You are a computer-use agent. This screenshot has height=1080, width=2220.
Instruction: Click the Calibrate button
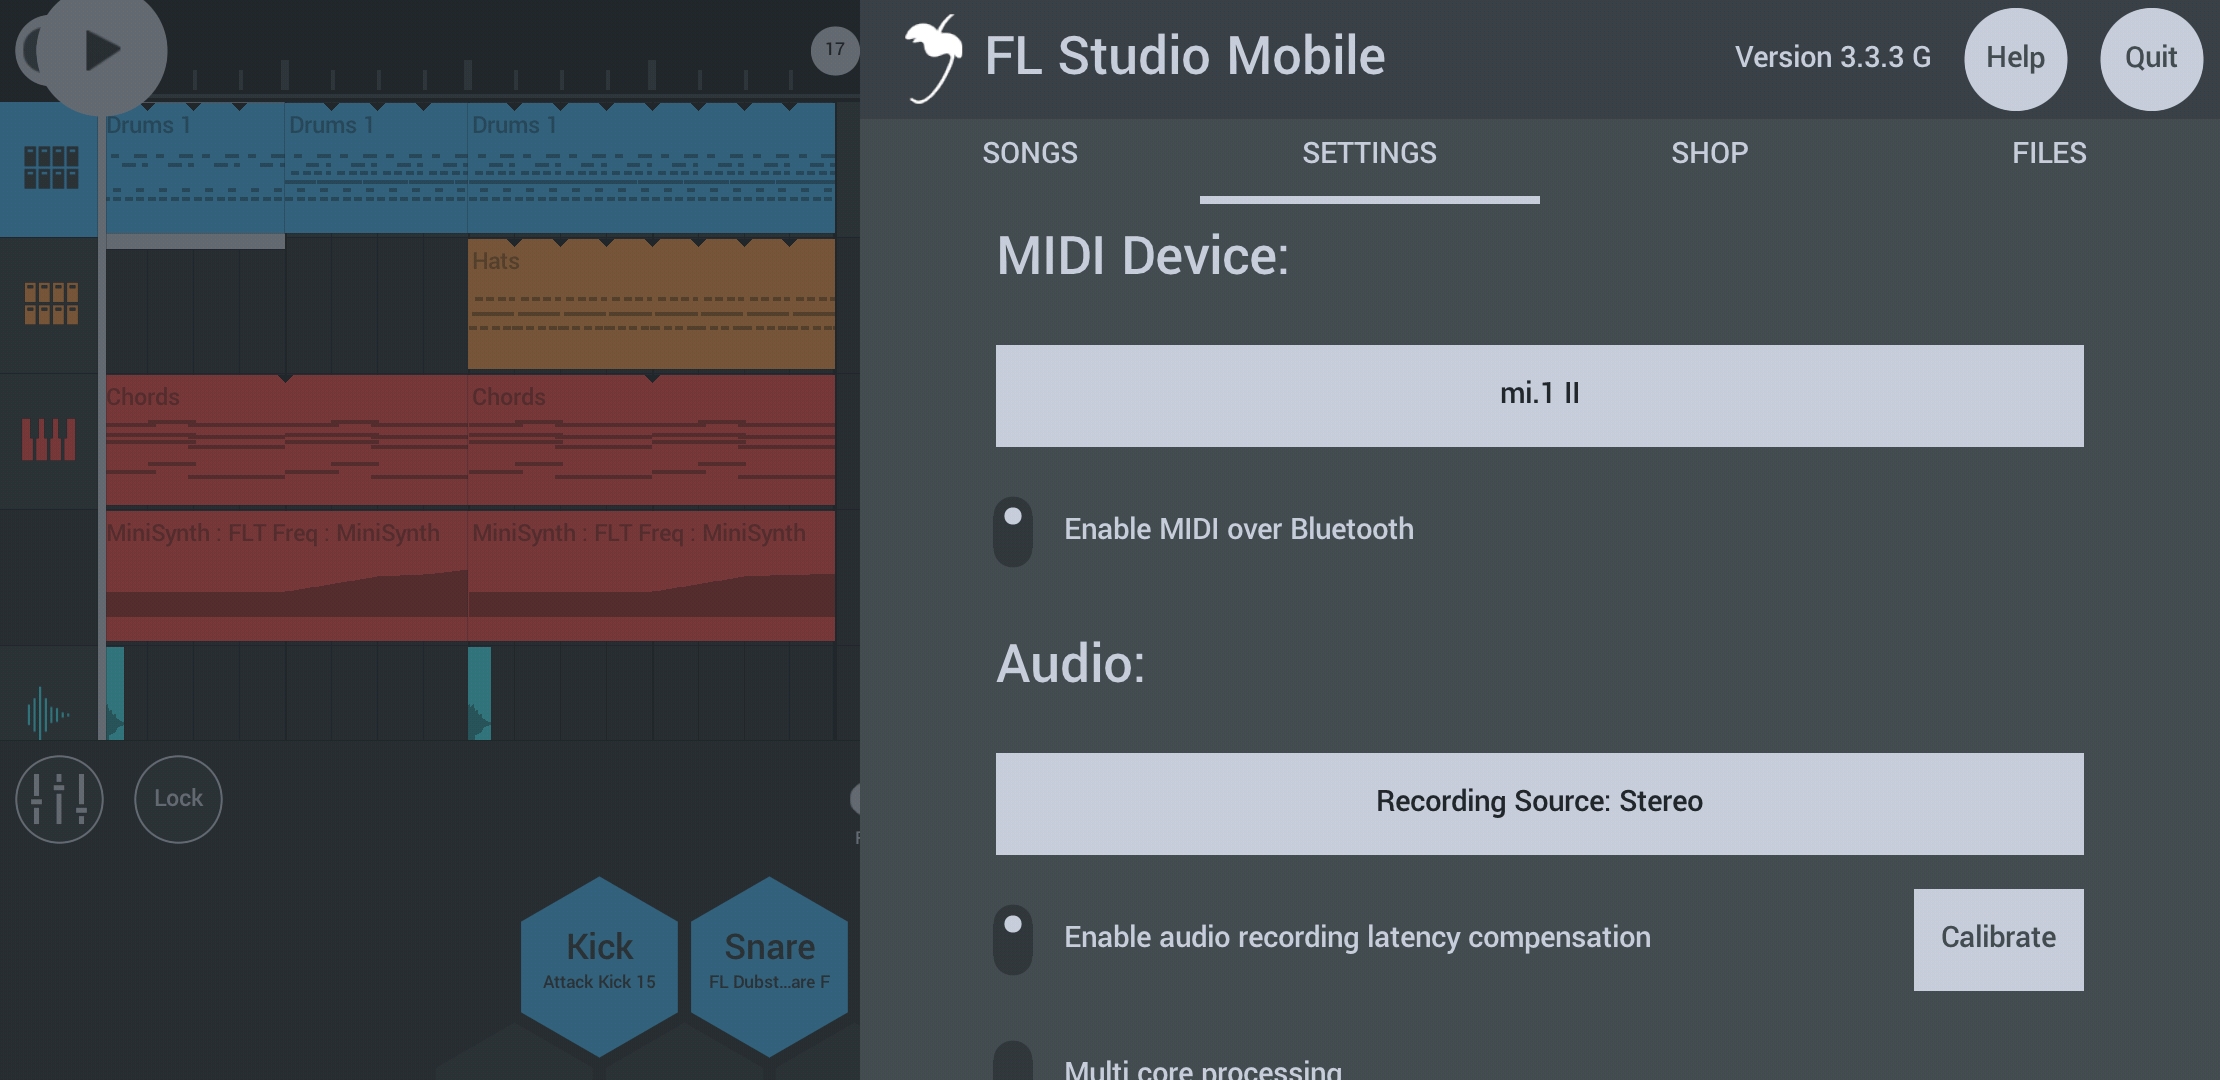[x=1999, y=940]
